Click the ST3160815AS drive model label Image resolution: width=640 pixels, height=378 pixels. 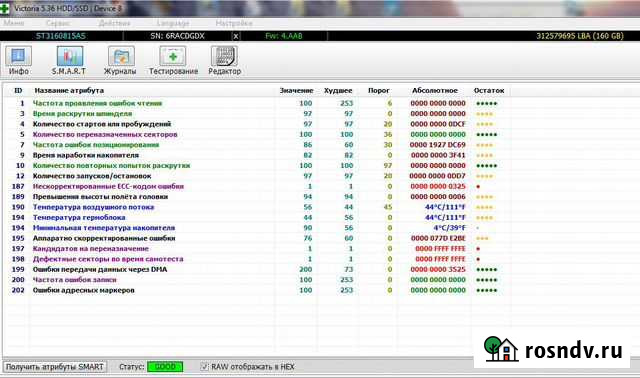point(60,36)
